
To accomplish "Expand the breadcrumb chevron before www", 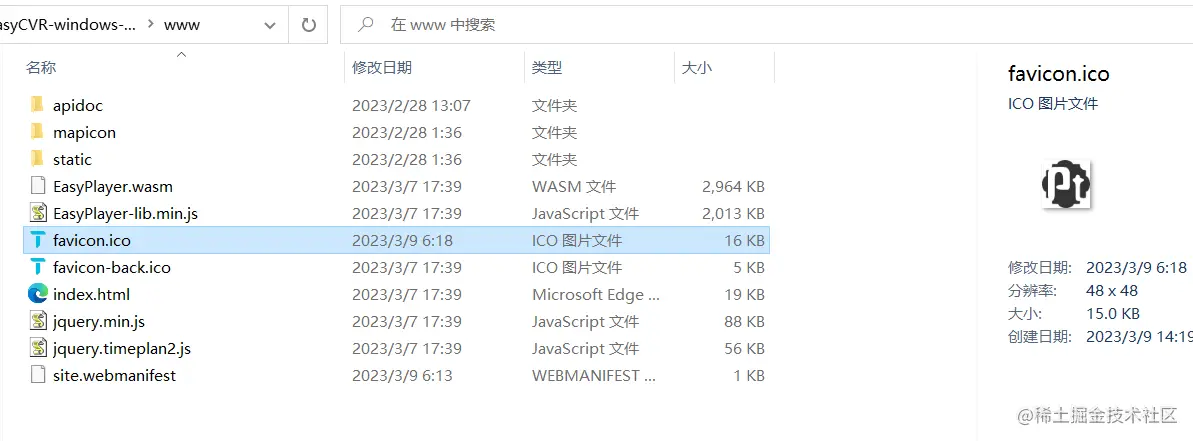I will [149, 24].
